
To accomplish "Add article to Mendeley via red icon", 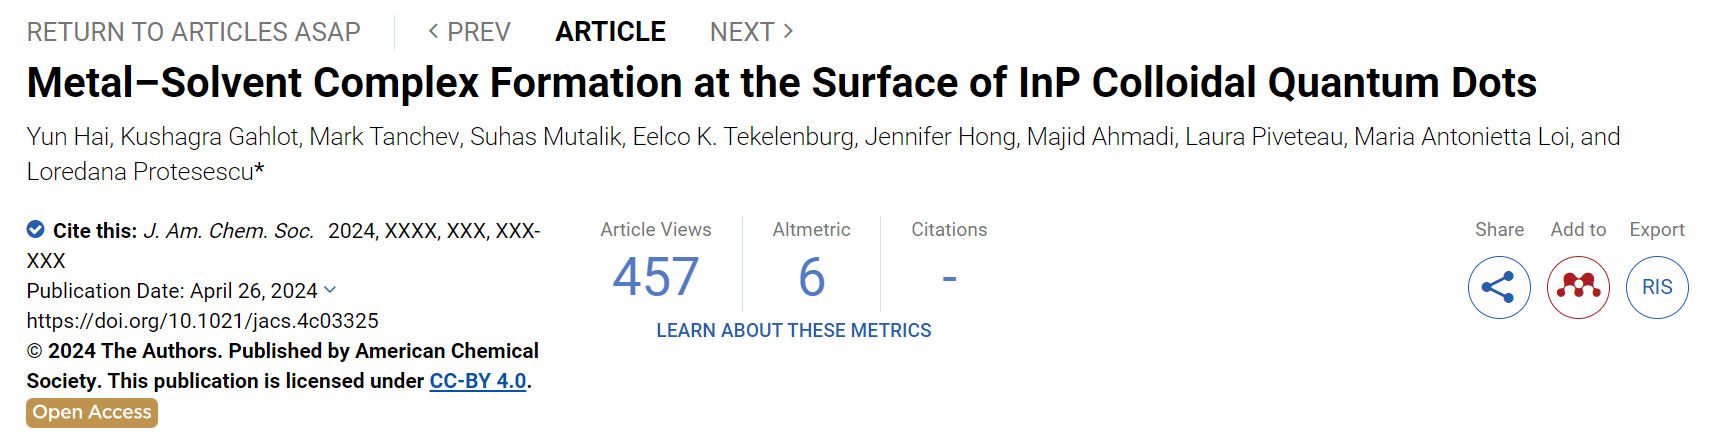I will coord(1578,288).
